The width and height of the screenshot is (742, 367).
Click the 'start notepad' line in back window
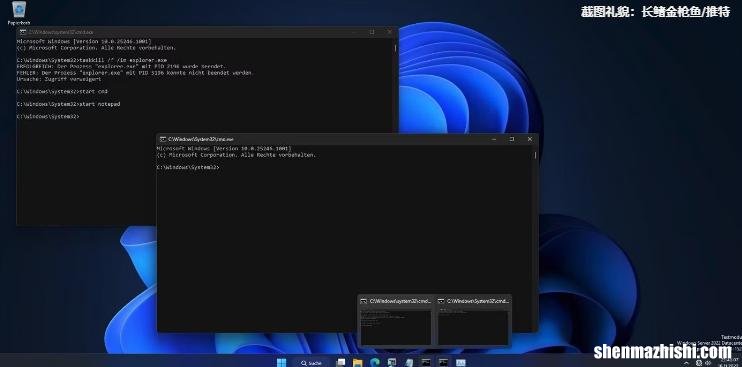(68, 104)
